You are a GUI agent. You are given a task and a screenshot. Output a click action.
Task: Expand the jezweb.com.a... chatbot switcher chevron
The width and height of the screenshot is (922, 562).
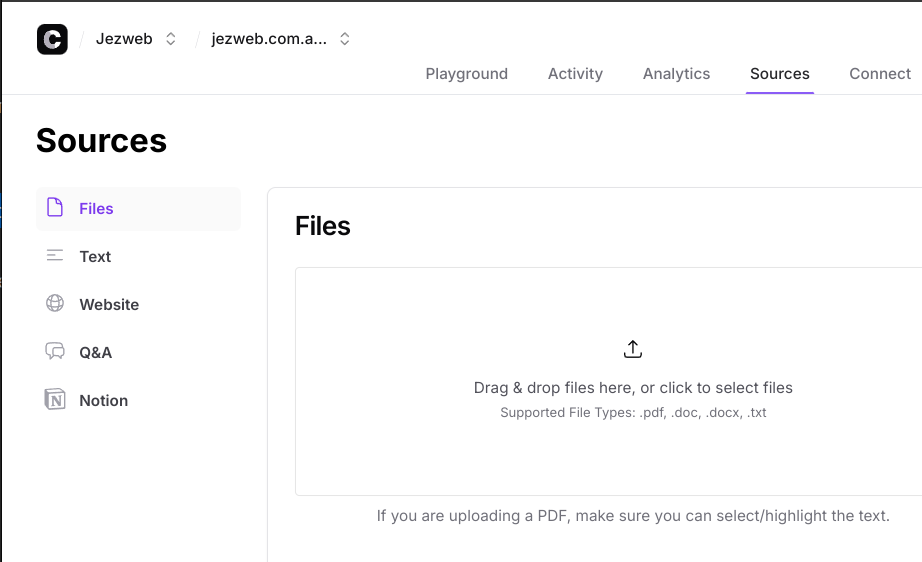345,39
